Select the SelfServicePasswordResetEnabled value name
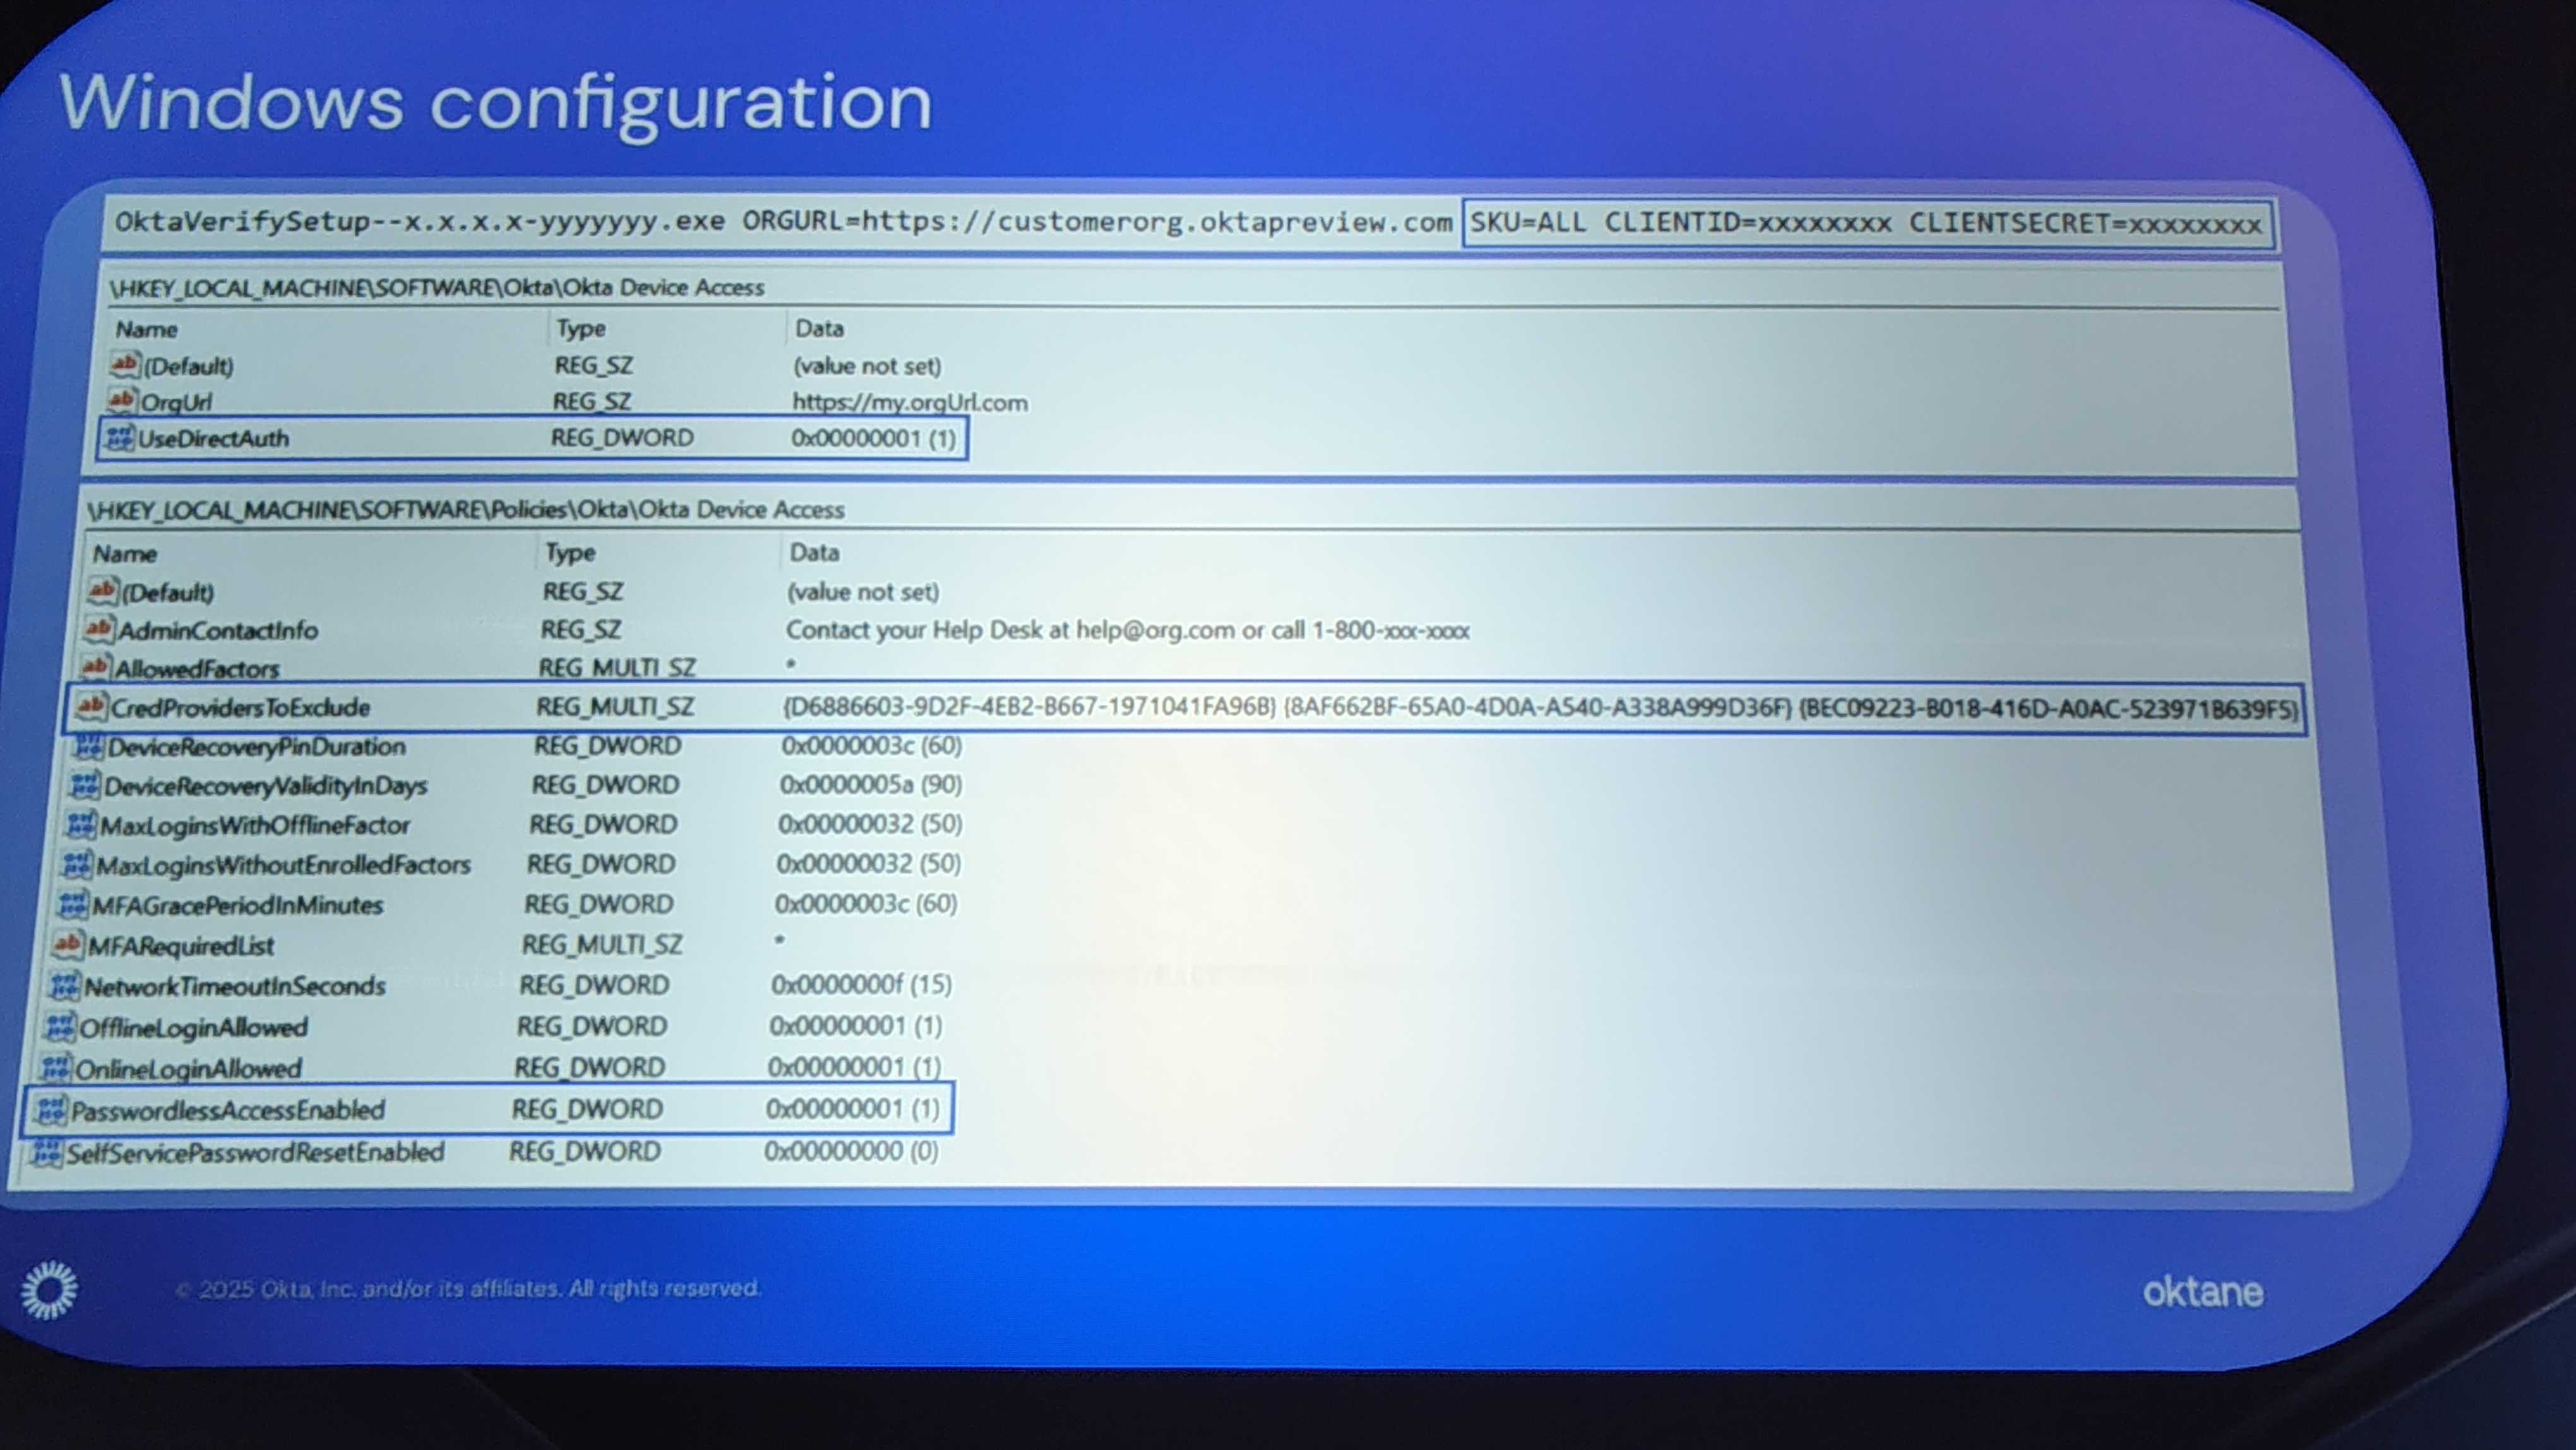Image resolution: width=2576 pixels, height=1450 pixels. pyautogui.click(x=255, y=1153)
